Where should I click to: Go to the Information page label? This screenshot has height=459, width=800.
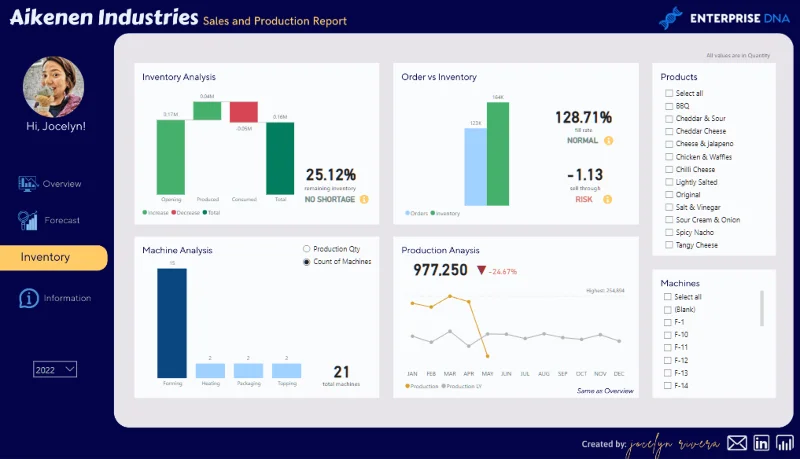67,298
